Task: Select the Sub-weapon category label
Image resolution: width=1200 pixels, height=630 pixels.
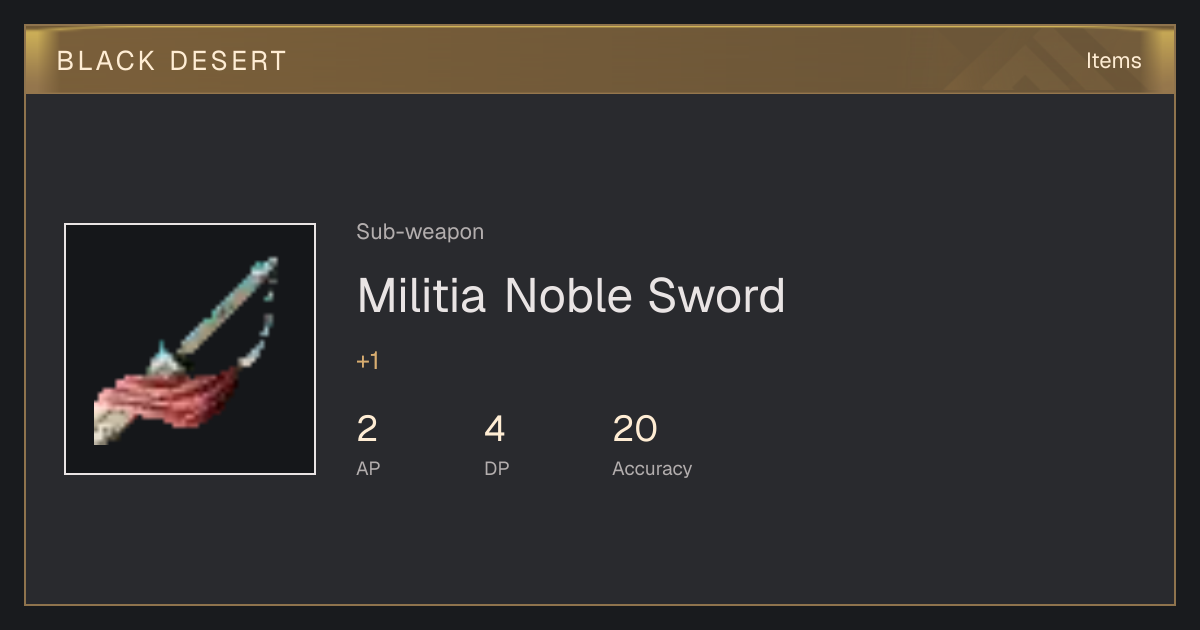Action: click(420, 232)
